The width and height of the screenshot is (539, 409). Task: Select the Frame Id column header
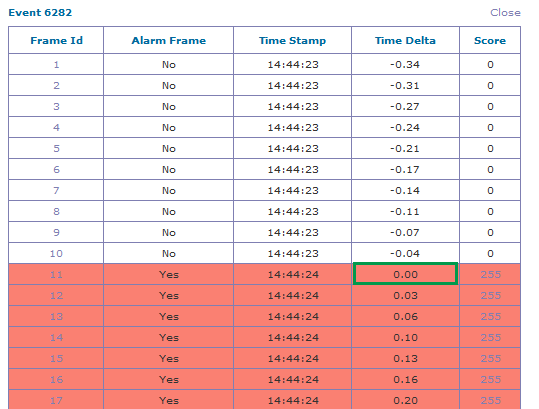pyautogui.click(x=56, y=41)
